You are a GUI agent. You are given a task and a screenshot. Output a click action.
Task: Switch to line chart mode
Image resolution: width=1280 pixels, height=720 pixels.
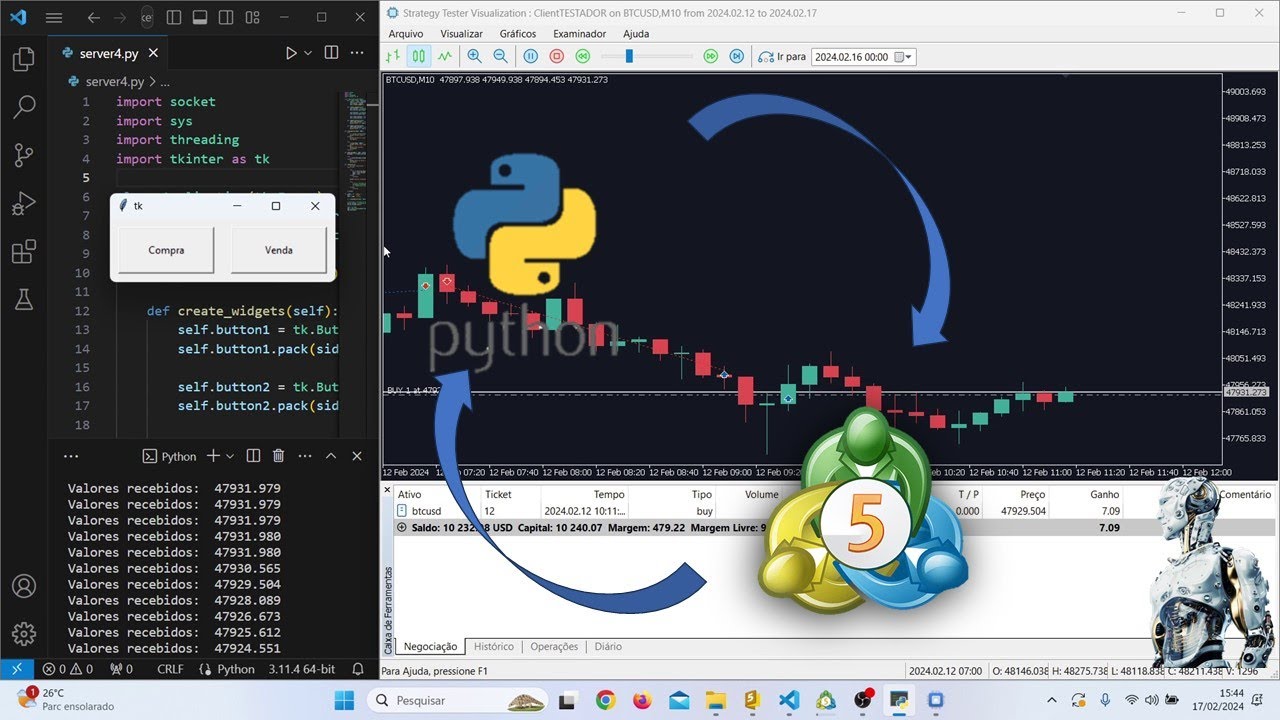click(444, 57)
